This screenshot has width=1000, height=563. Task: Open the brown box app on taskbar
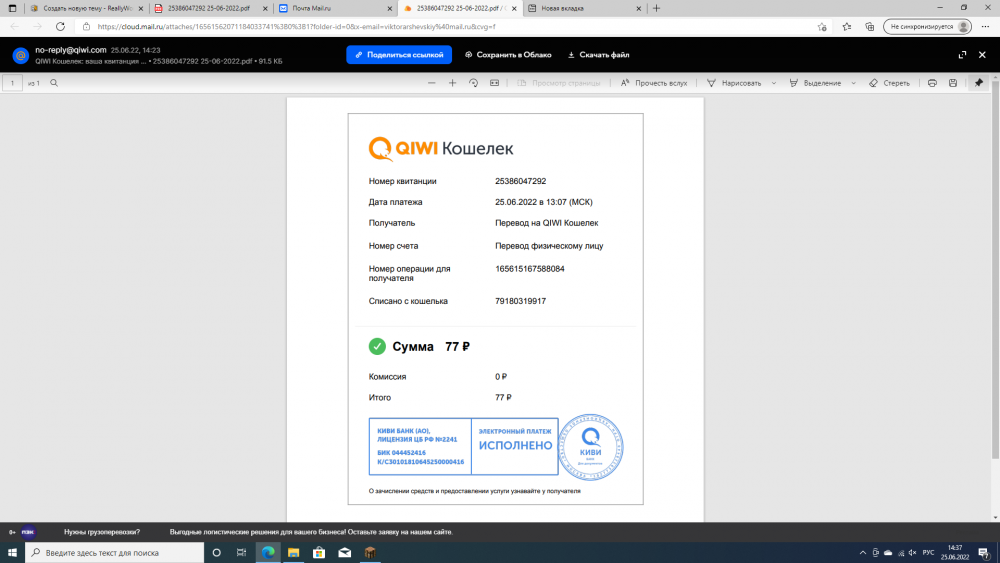click(x=370, y=553)
